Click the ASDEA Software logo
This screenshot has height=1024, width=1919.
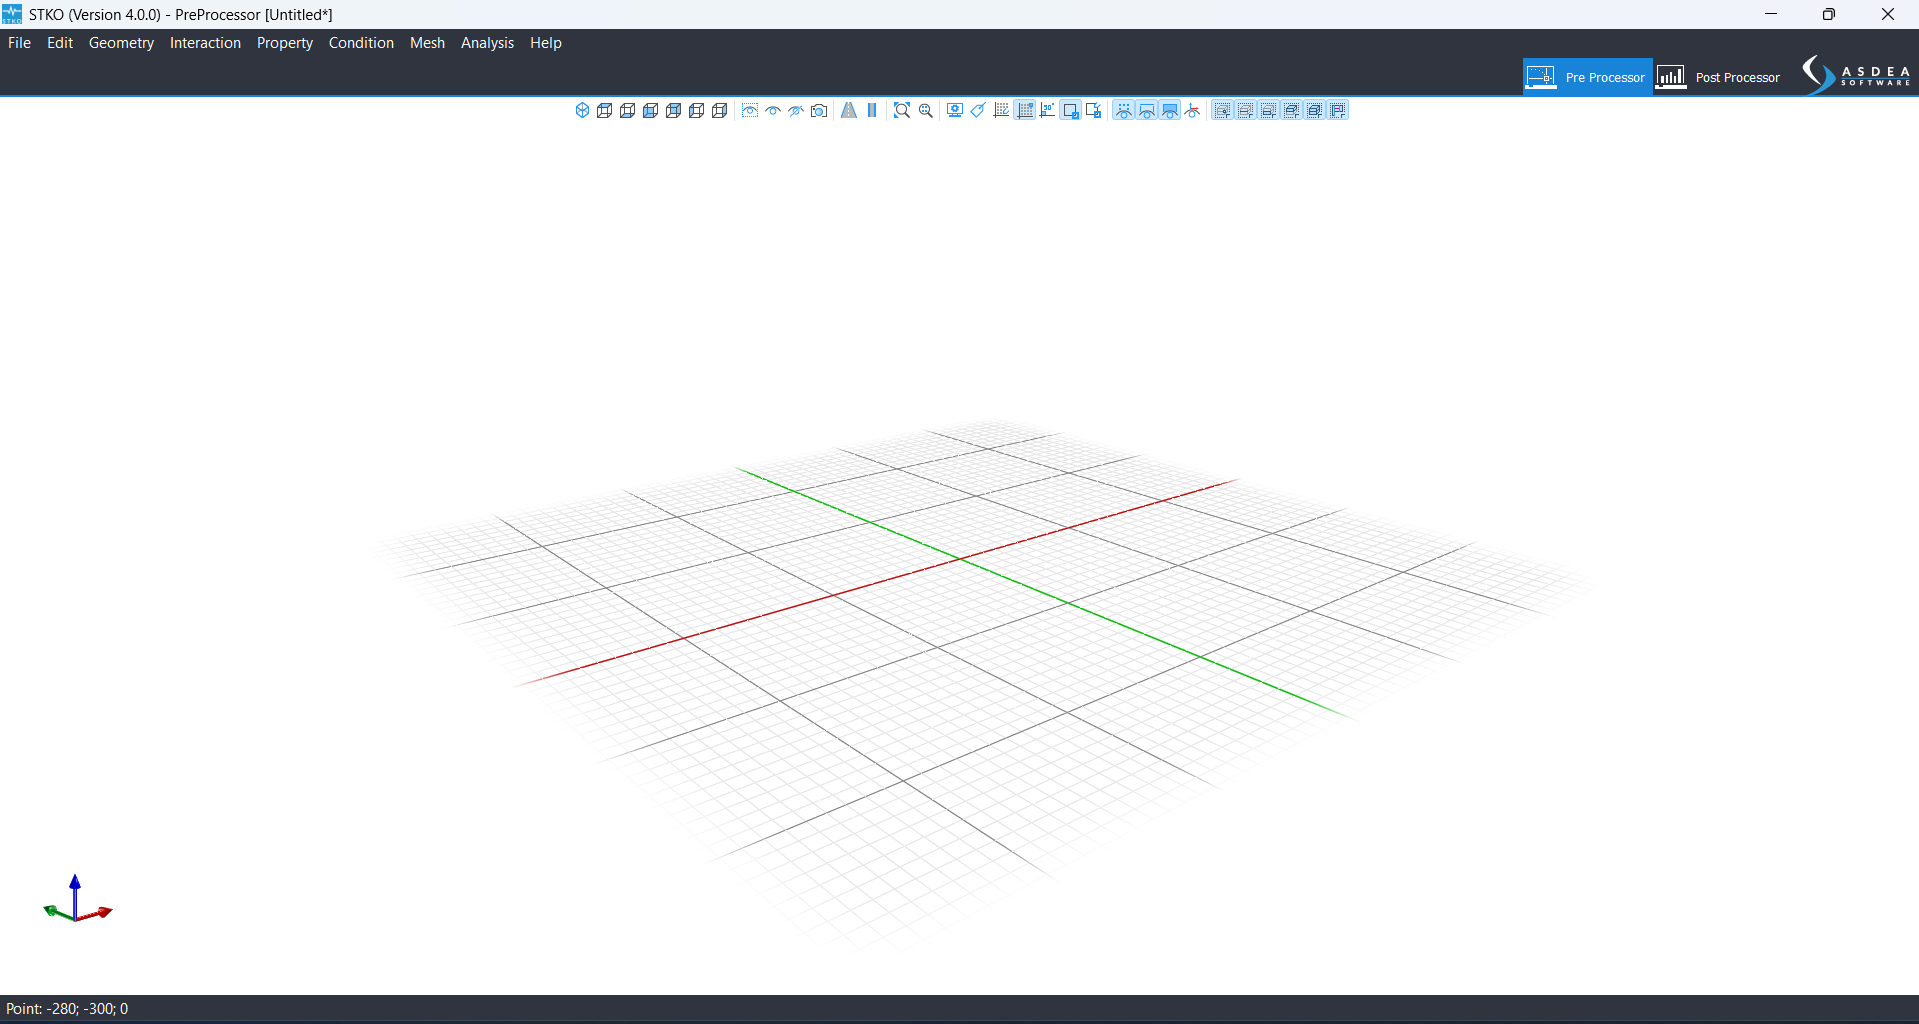pyautogui.click(x=1856, y=76)
